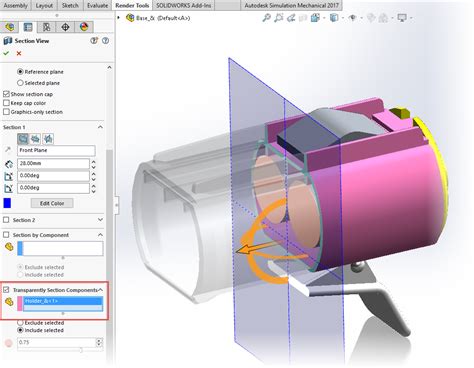Switch to the Evaluate tab
Viewport: 474px width, 368px height.
tap(97, 5)
